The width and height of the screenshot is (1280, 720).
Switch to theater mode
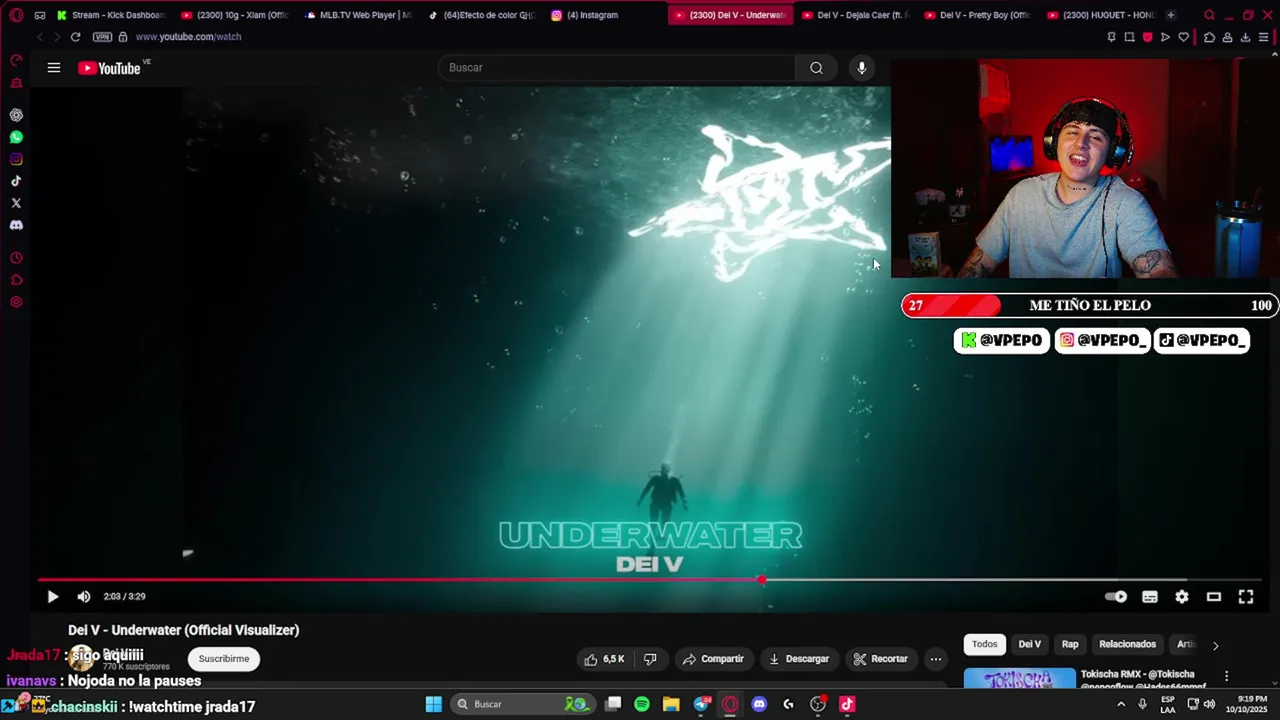[x=1214, y=597]
